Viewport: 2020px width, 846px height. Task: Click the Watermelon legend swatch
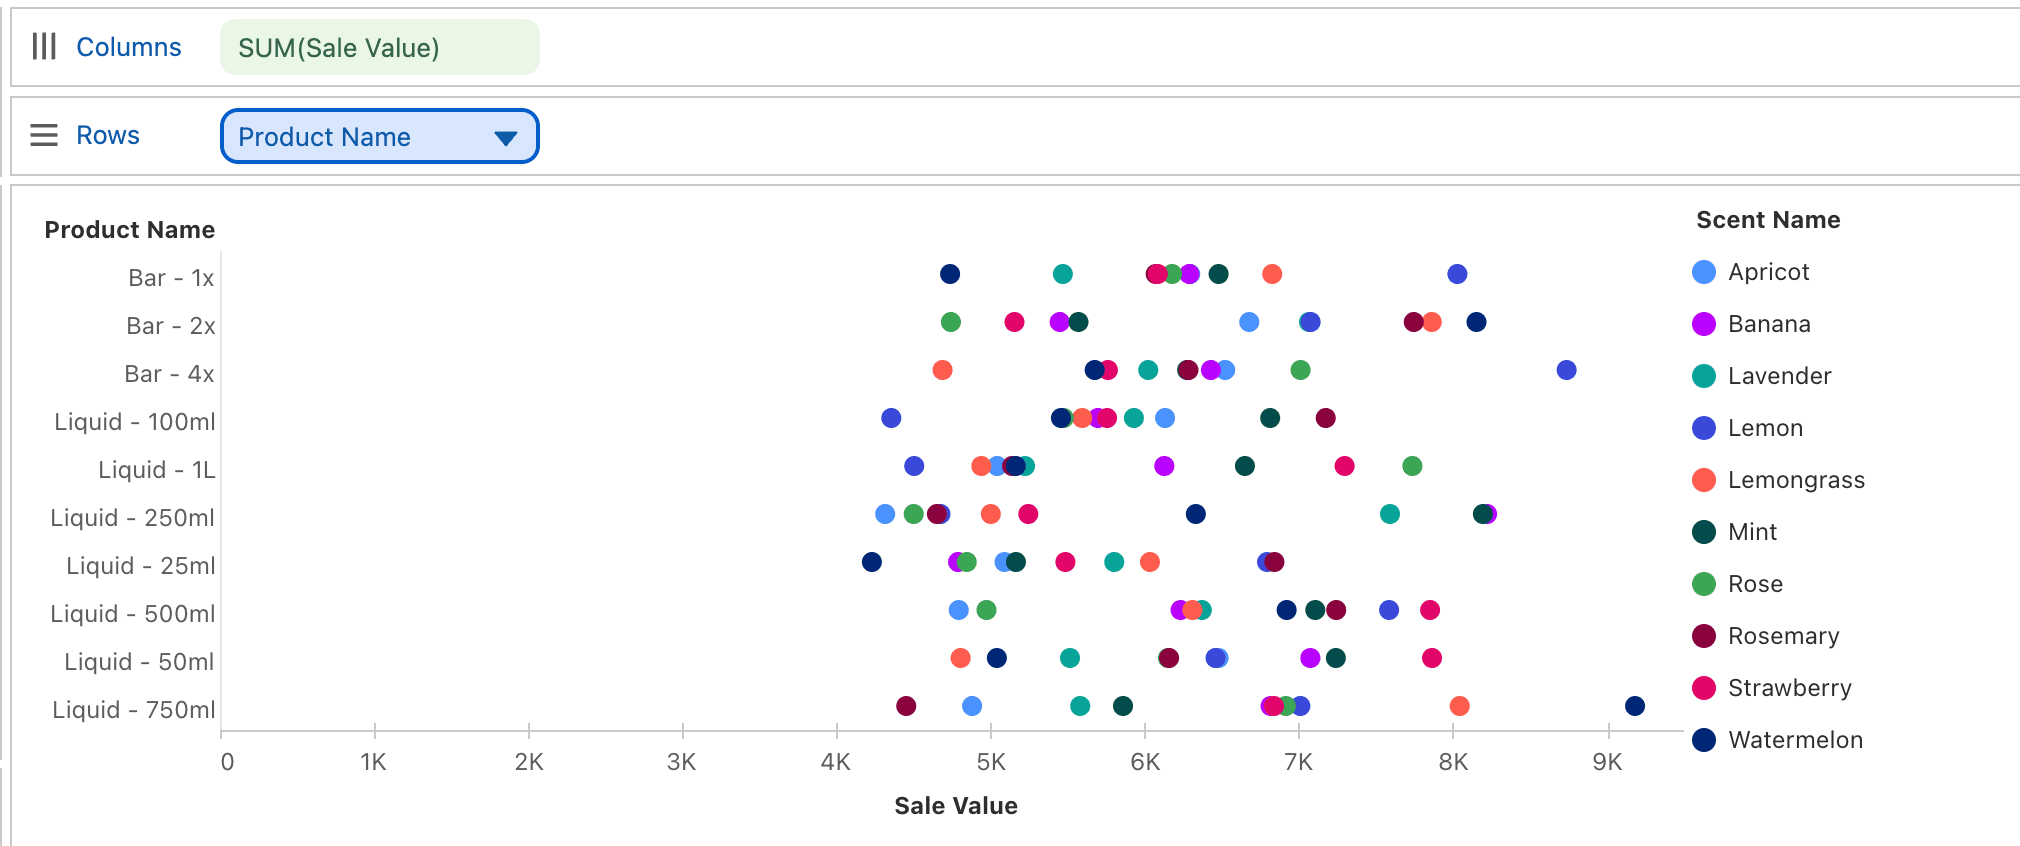click(x=1704, y=740)
